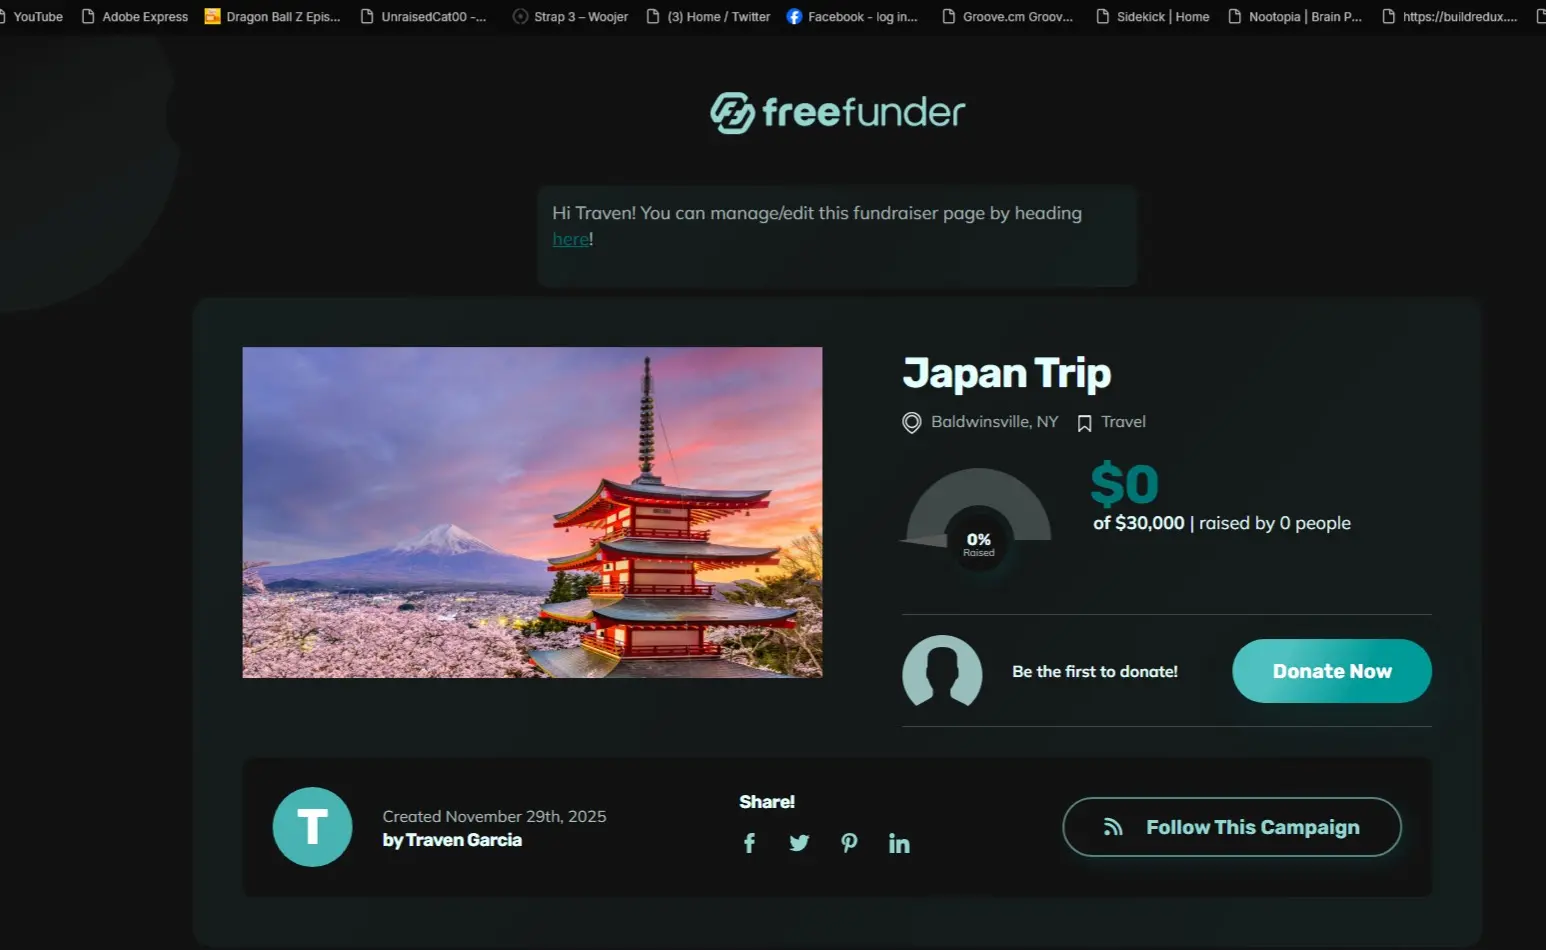Click Follow This Campaign button

tap(1231, 827)
